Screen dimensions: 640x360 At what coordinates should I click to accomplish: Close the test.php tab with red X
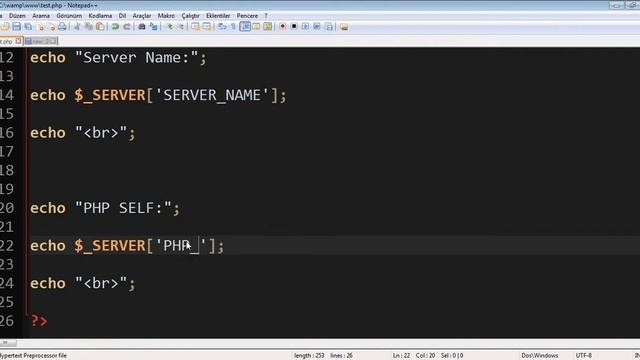pyautogui.click(x=18, y=41)
